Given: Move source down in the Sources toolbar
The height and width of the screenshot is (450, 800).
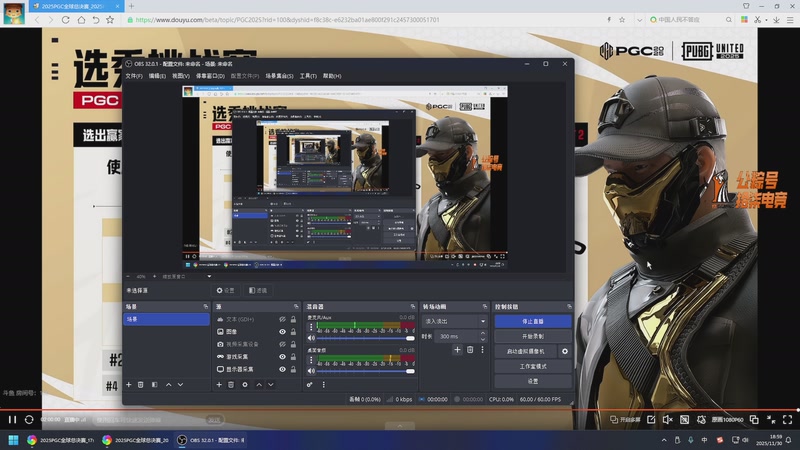Looking at the screenshot, I should pyautogui.click(x=271, y=385).
